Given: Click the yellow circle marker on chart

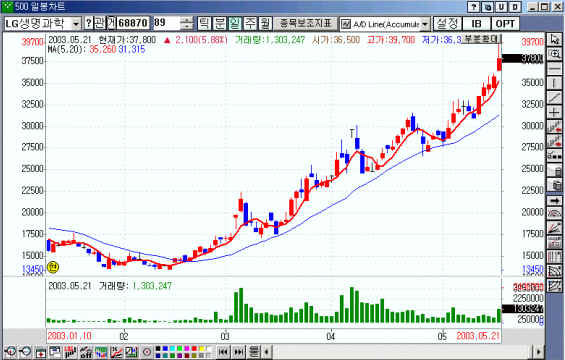Looking at the screenshot, I should click(53, 267).
